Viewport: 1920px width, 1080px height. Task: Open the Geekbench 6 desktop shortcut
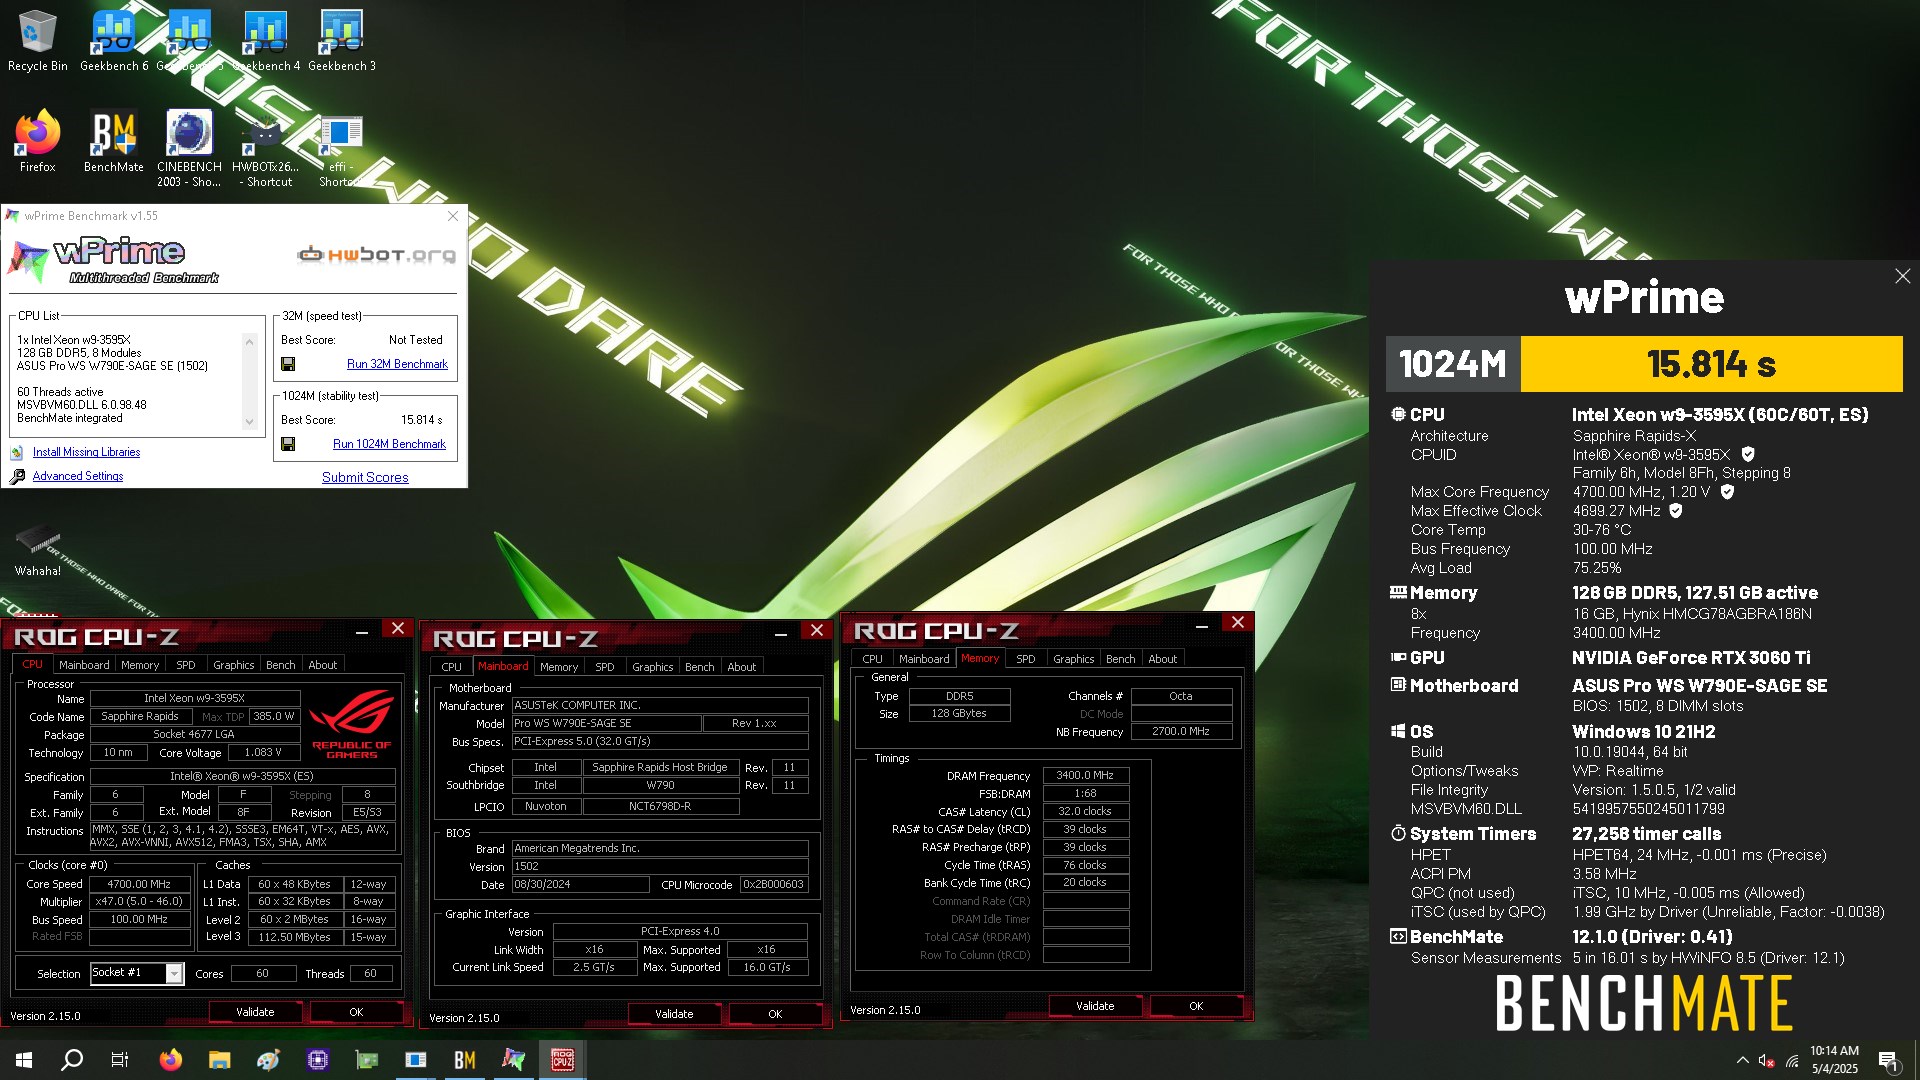(x=114, y=41)
